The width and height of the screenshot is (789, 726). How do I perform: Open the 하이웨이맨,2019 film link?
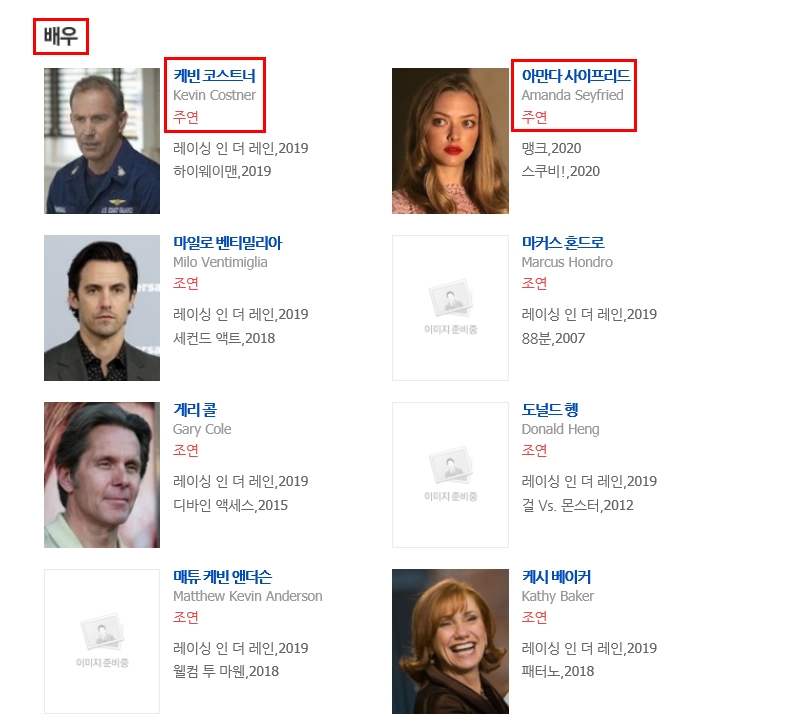[222, 171]
